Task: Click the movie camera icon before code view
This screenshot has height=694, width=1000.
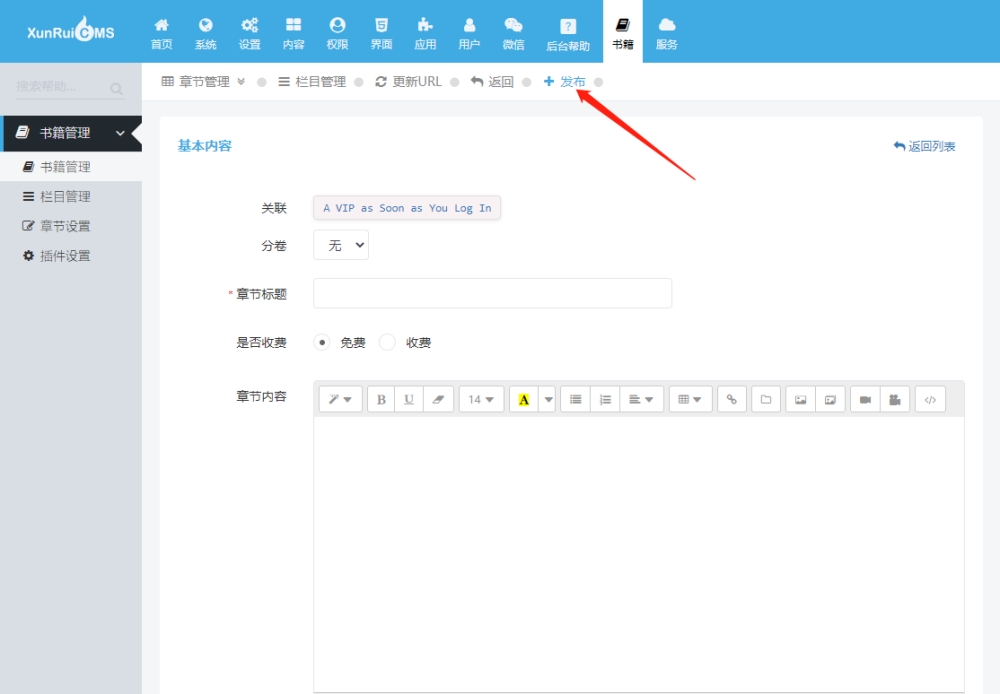Action: [895, 399]
